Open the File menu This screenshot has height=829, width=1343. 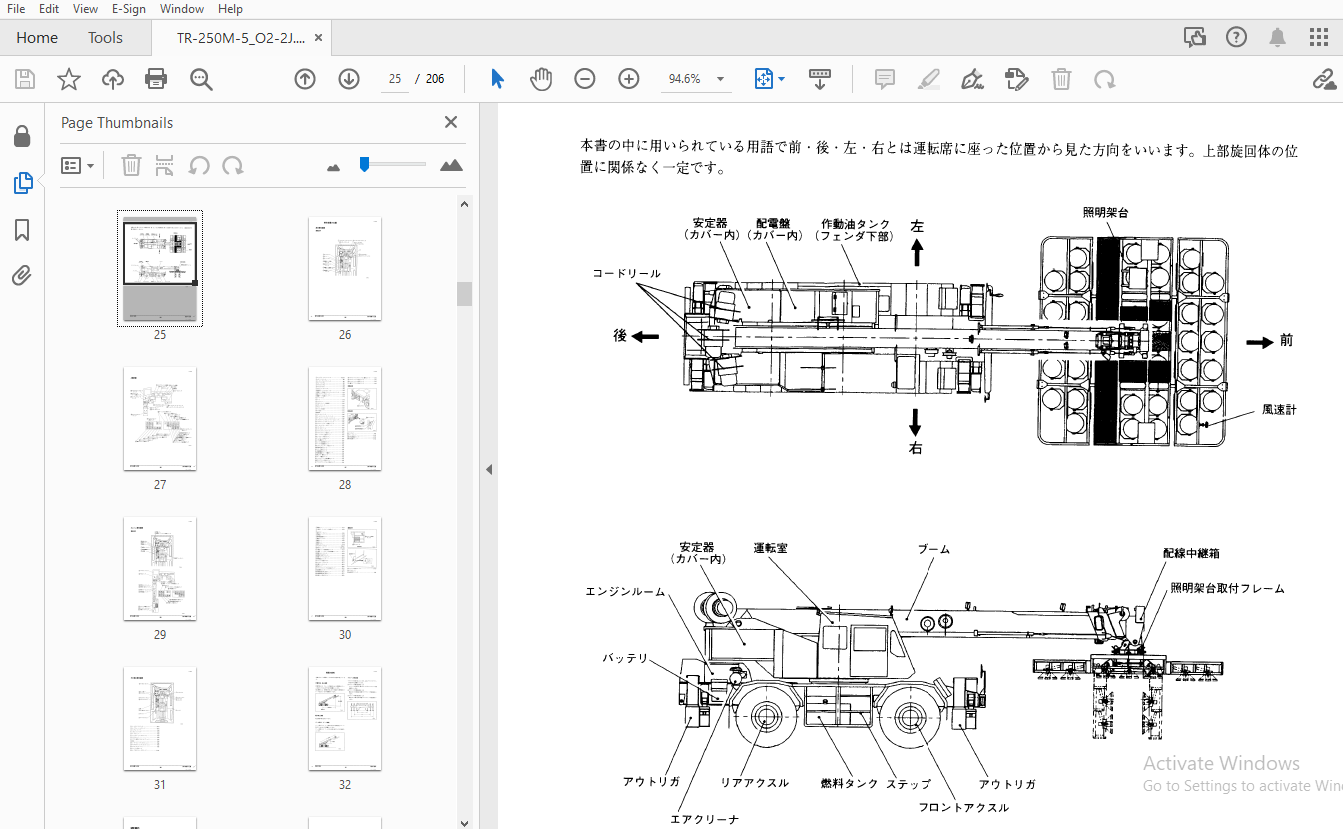click(16, 8)
